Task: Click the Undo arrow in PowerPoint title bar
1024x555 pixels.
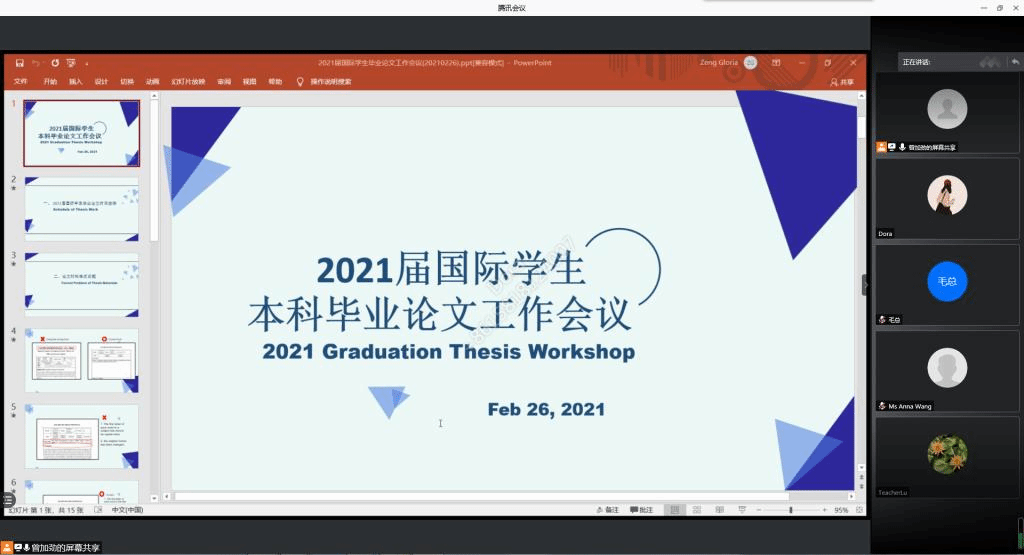Action: (36, 63)
